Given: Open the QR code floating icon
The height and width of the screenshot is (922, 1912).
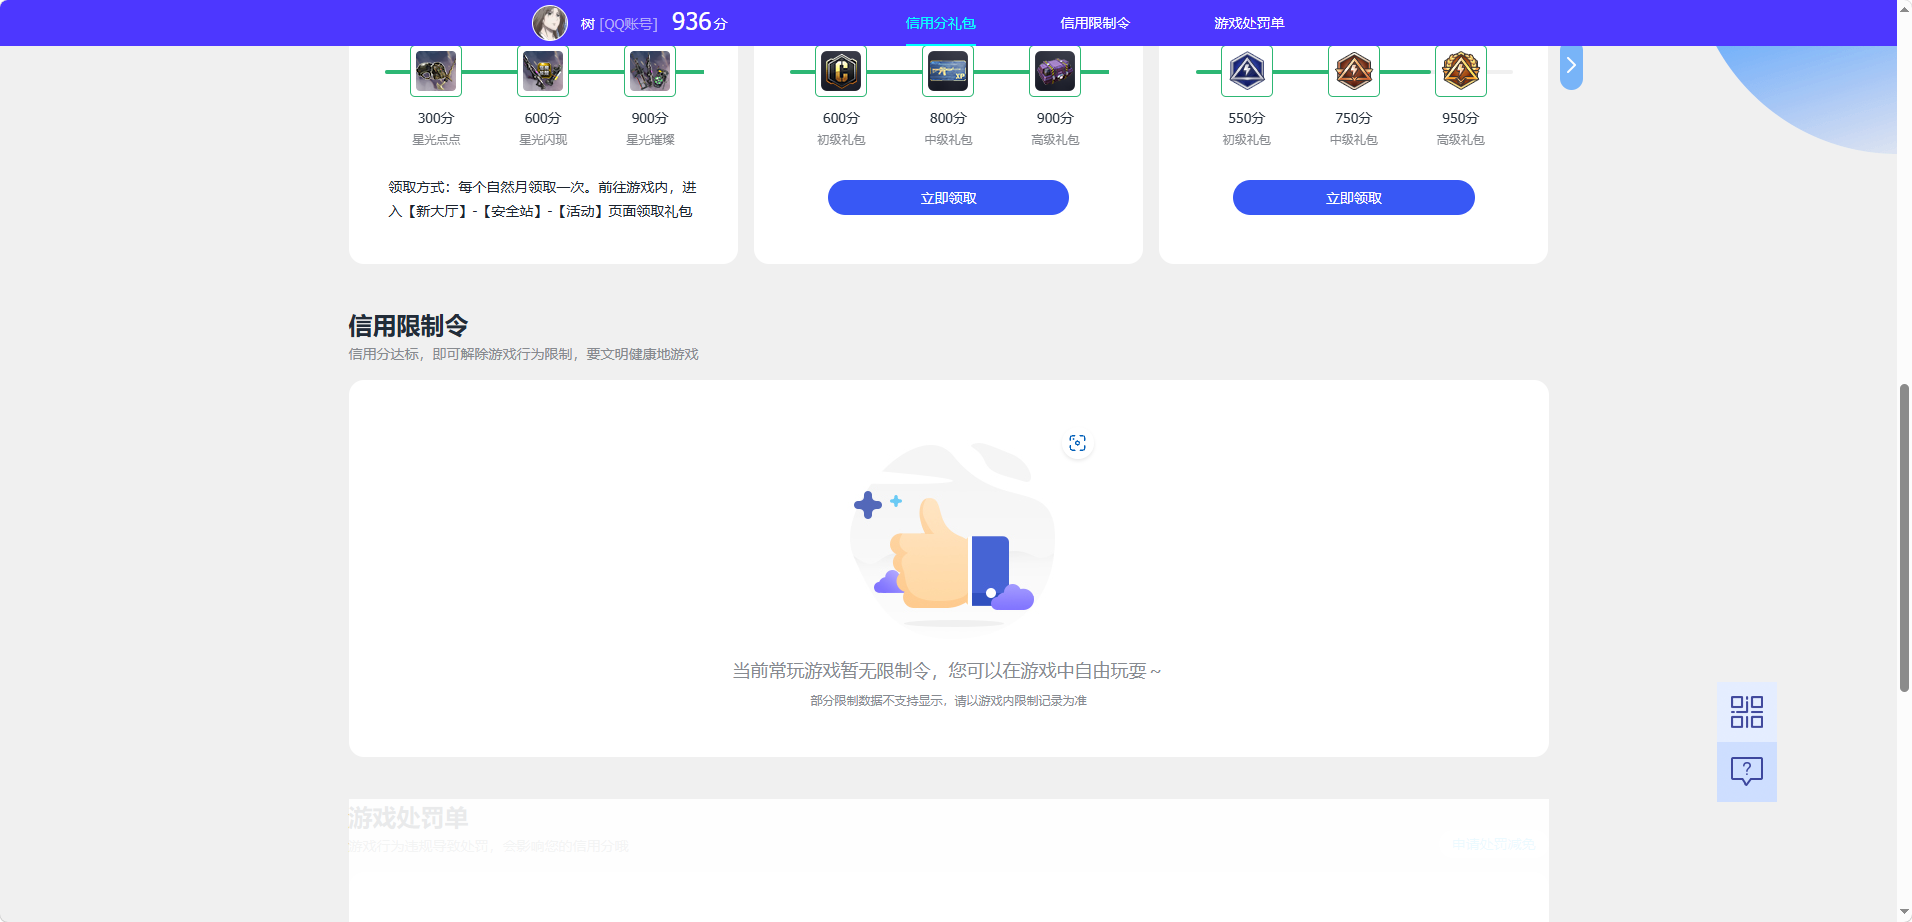Looking at the screenshot, I should pyautogui.click(x=1747, y=712).
